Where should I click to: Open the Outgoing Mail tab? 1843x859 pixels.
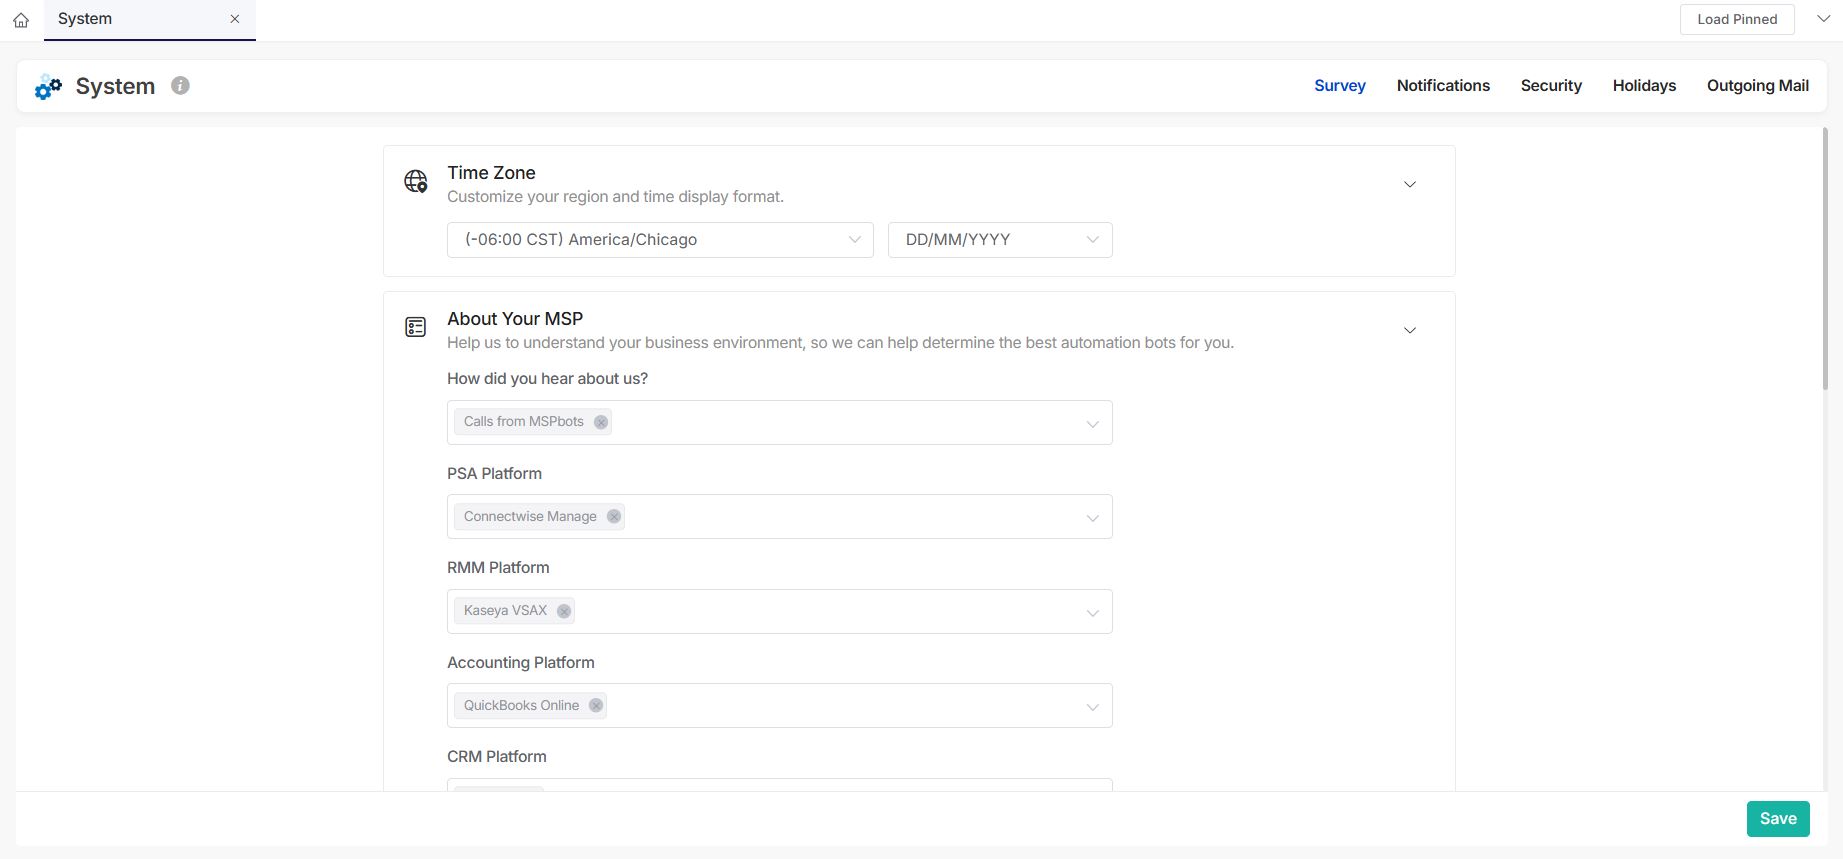pyautogui.click(x=1757, y=86)
